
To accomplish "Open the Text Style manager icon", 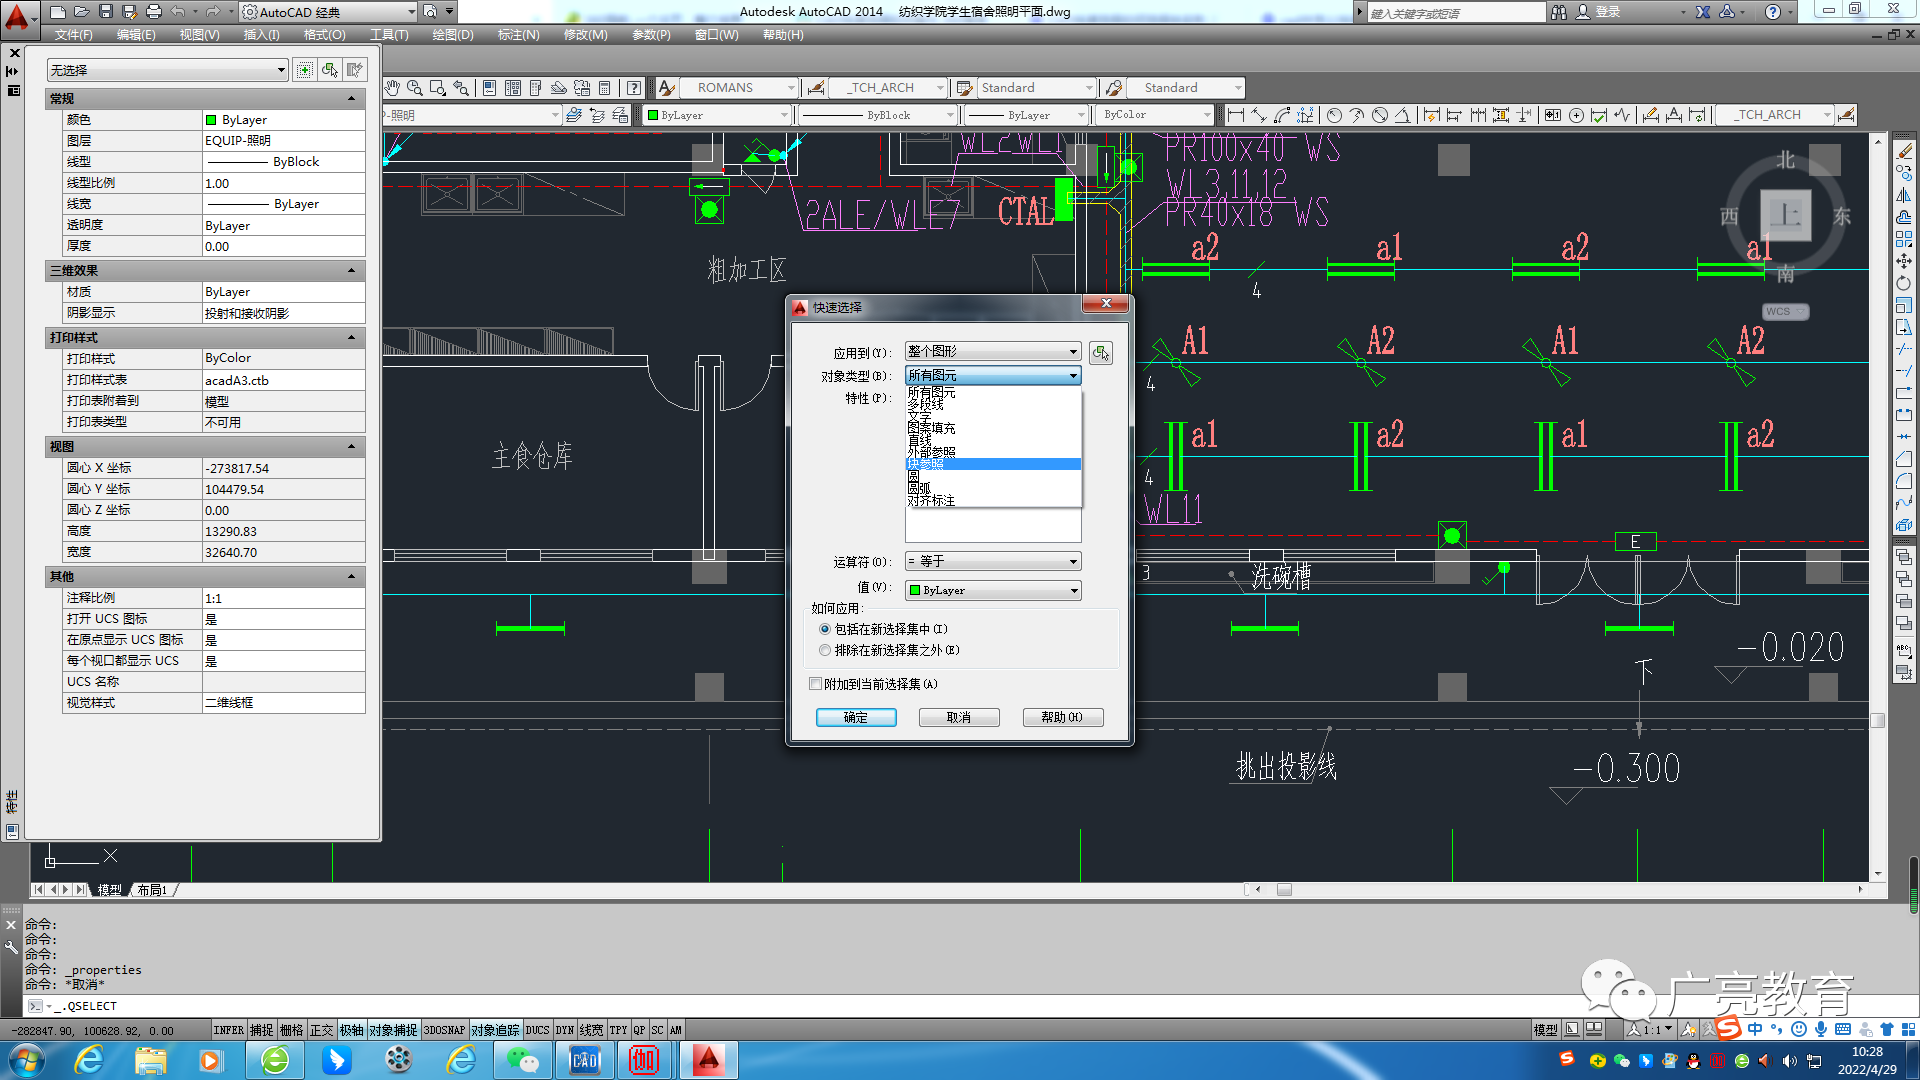I will point(667,88).
